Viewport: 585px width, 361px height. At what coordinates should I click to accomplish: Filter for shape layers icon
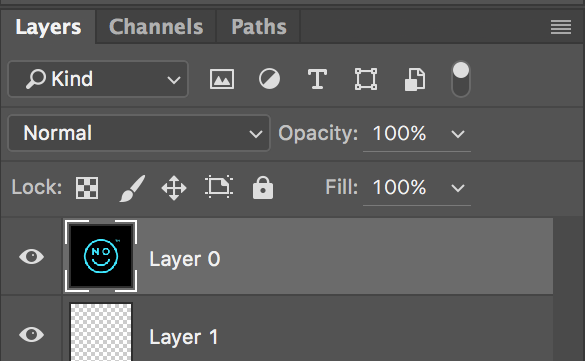click(x=366, y=79)
